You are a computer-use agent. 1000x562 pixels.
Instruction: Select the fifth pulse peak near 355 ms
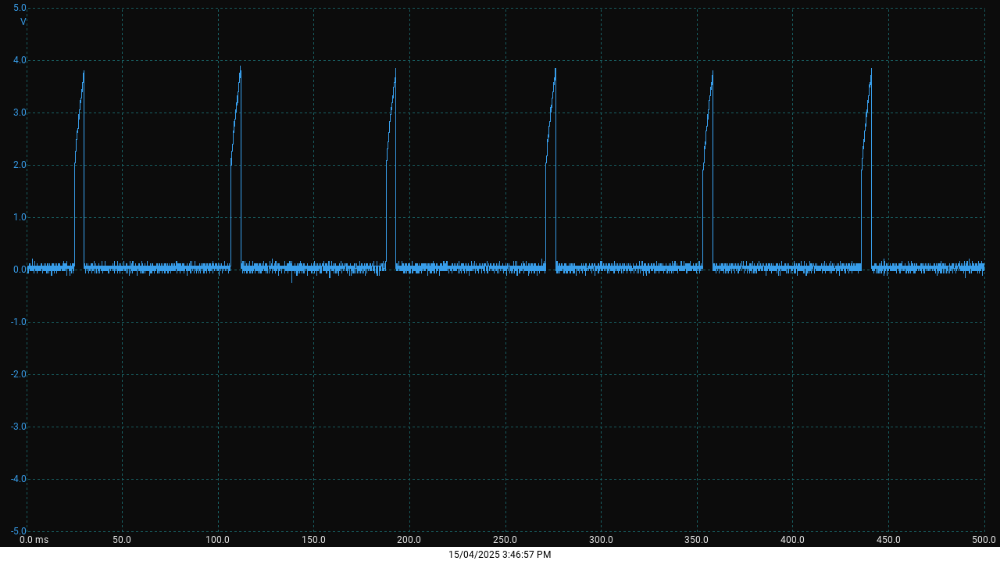pyautogui.click(x=712, y=72)
